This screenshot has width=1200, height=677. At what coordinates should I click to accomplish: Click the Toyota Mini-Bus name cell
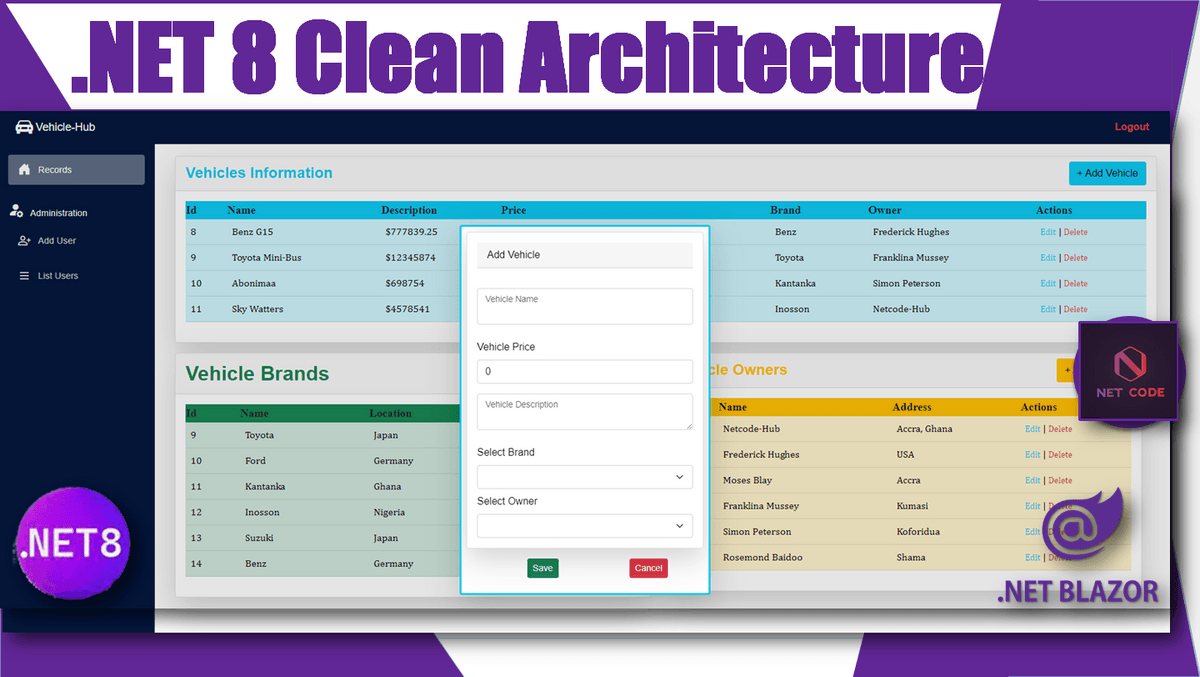click(266, 258)
